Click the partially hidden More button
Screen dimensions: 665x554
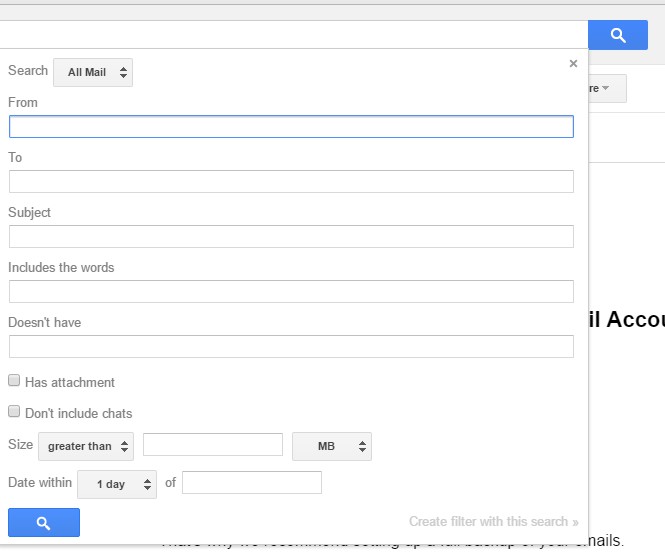pos(606,88)
